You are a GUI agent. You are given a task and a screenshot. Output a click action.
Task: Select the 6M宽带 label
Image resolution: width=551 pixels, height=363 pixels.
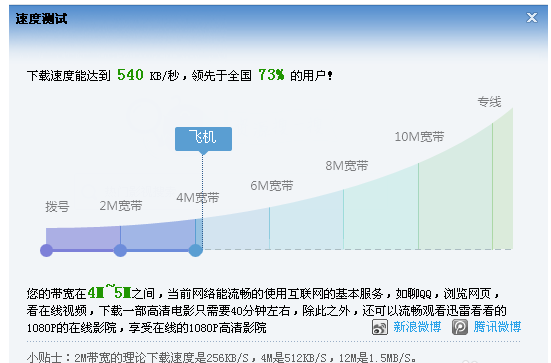pos(272,186)
